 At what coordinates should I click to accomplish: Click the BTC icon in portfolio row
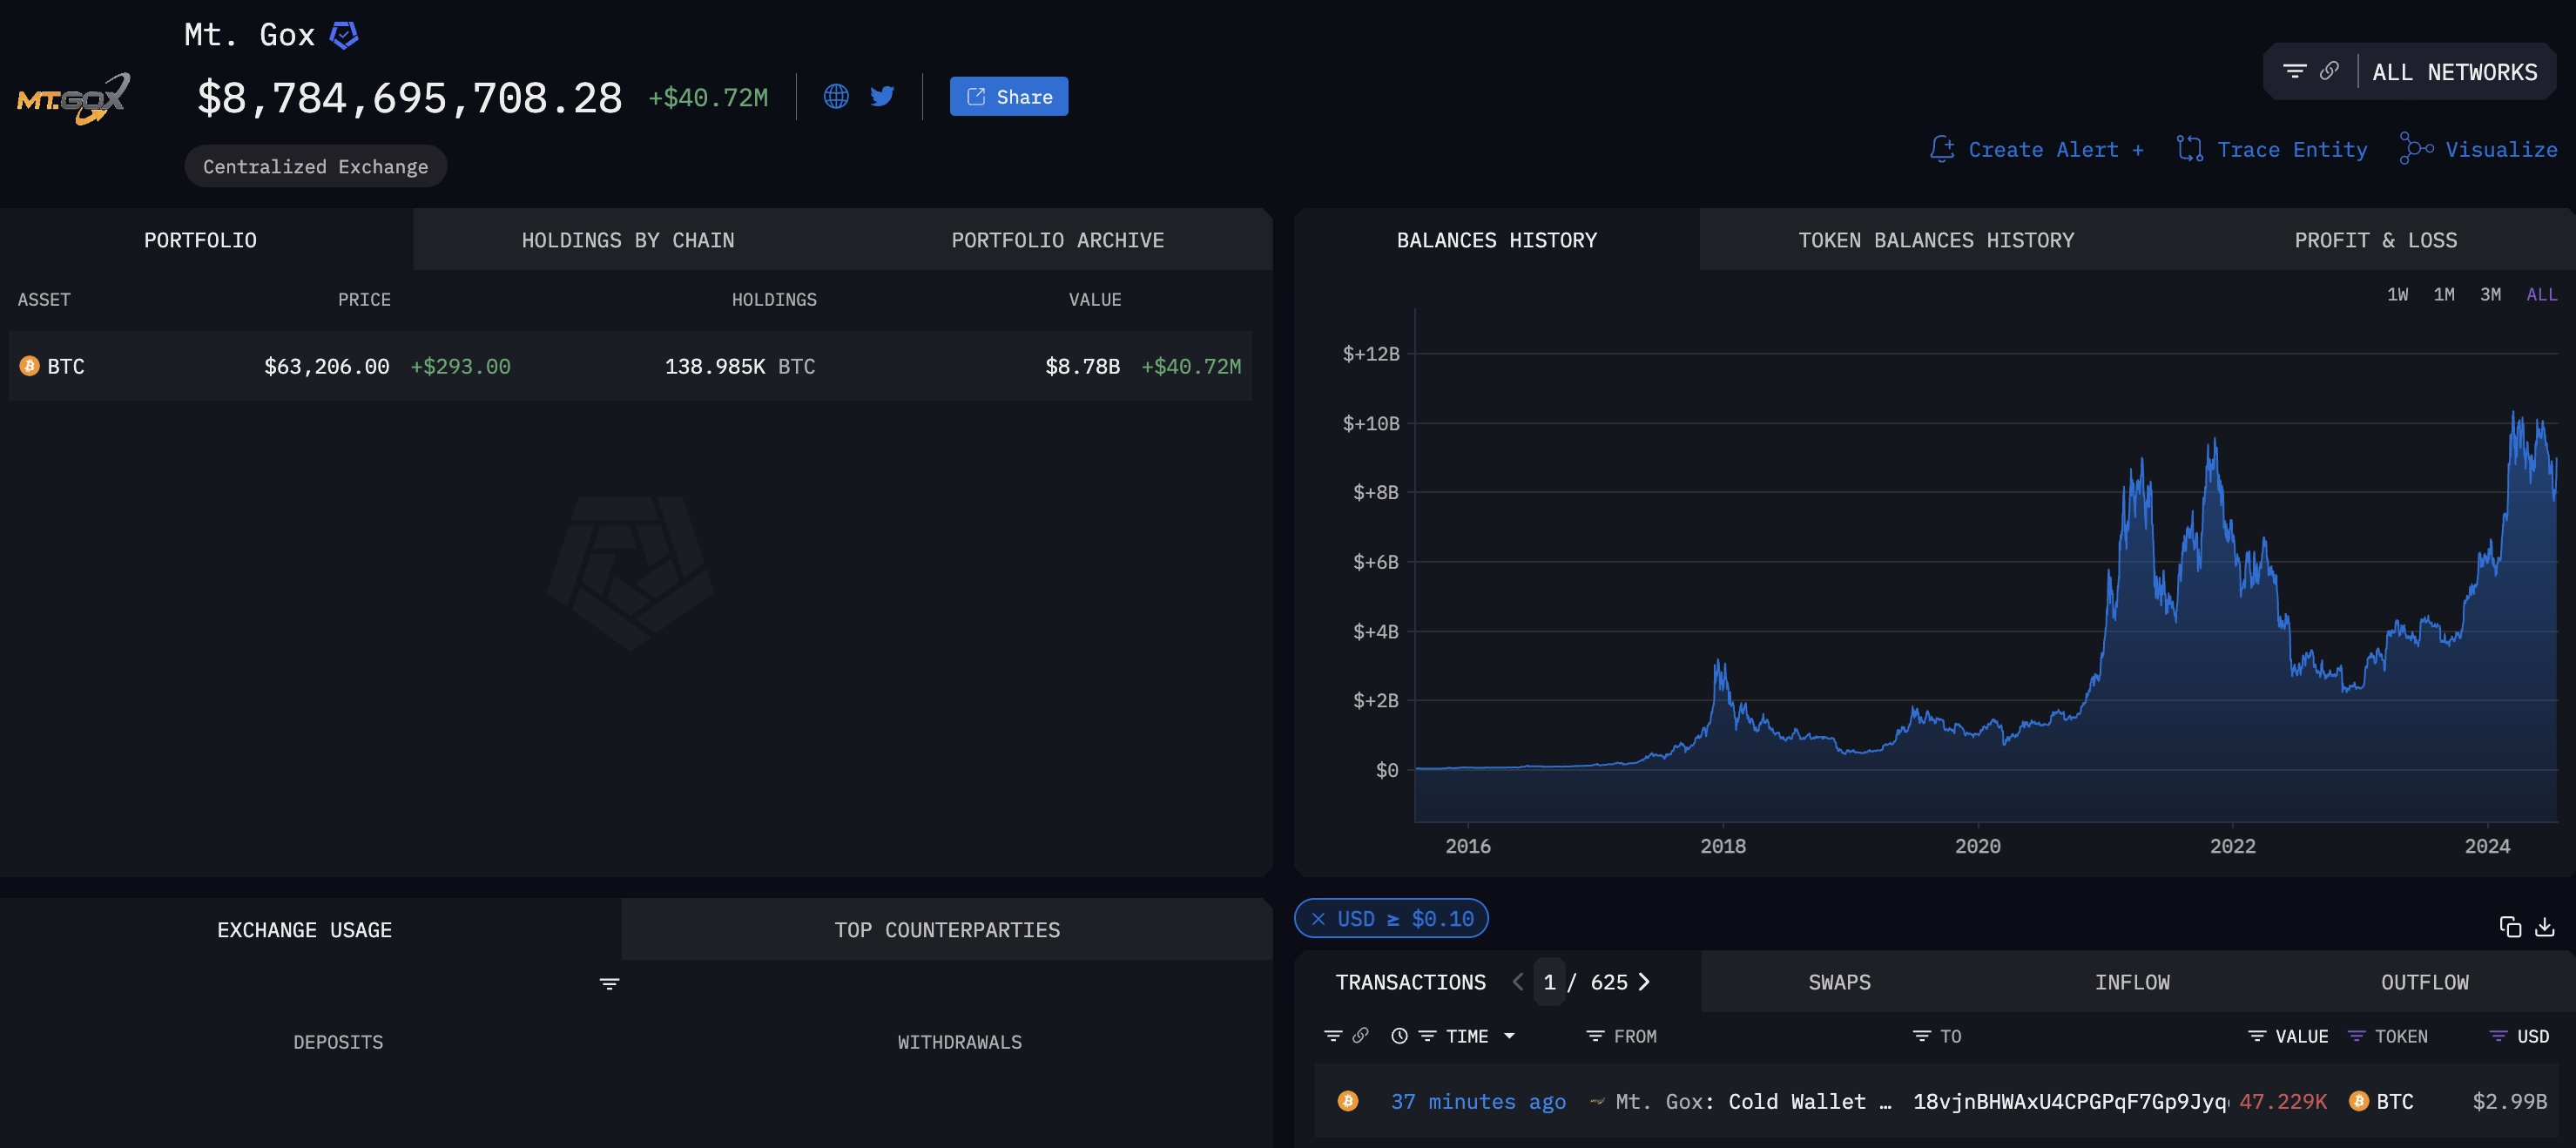pyautogui.click(x=29, y=366)
